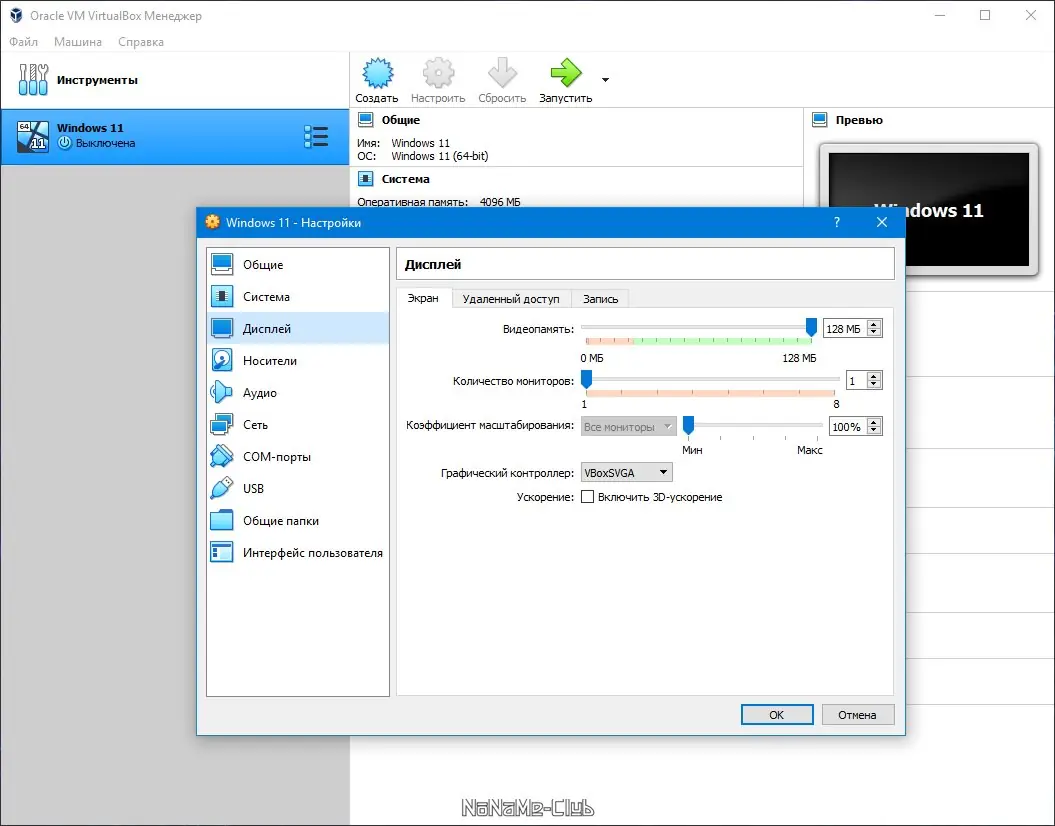
Task: Open the Инструменты tools icon
Action: coord(33,79)
